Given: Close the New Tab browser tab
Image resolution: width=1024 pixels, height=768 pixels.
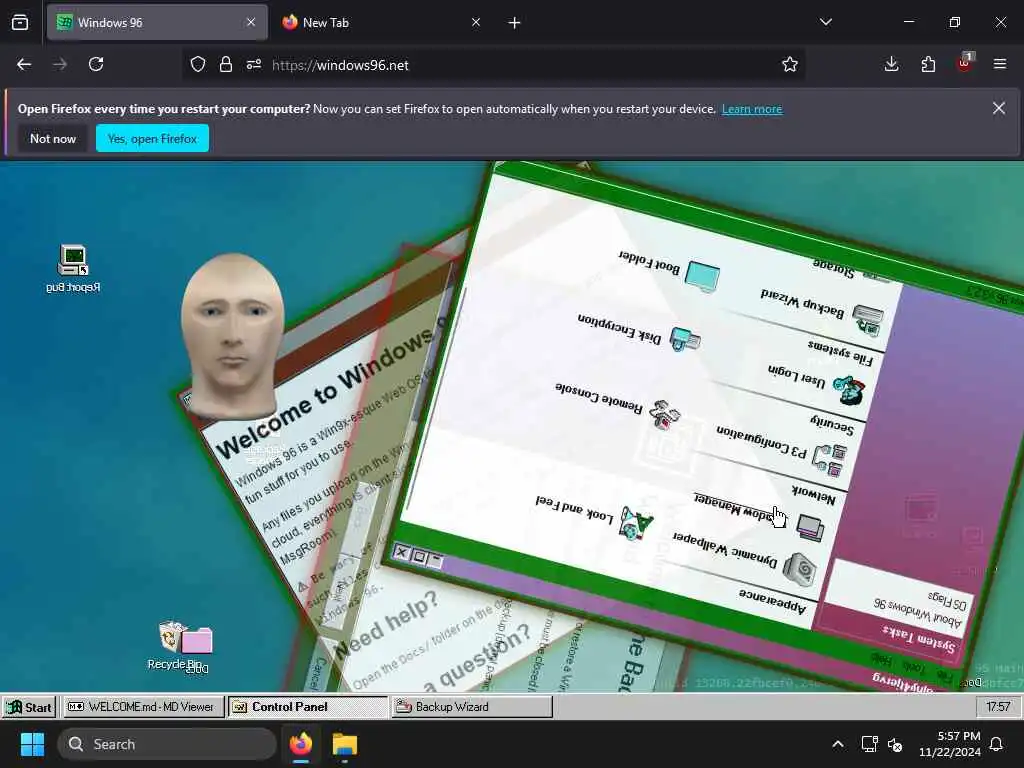Looking at the screenshot, I should pos(476,23).
